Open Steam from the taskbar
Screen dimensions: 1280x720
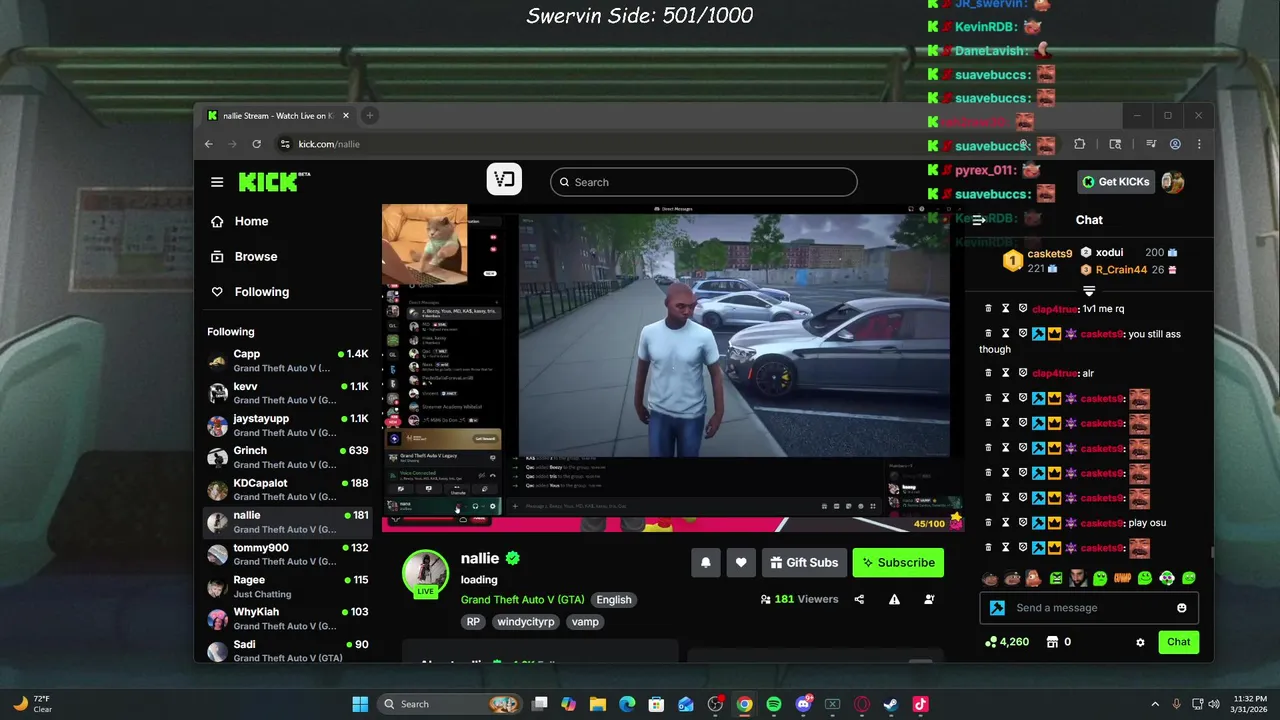coord(891,704)
